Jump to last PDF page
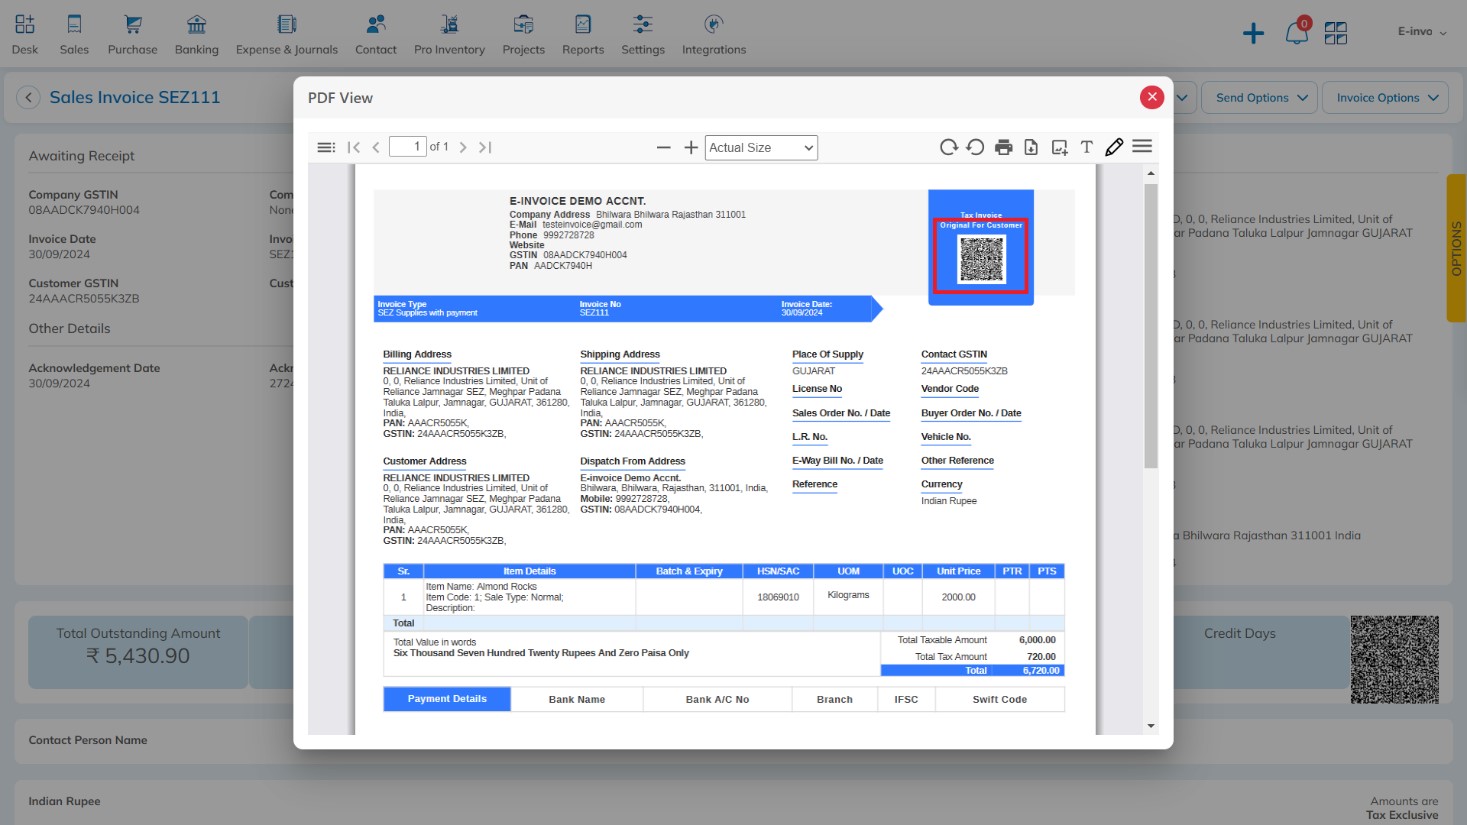The width and height of the screenshot is (1467, 825). [485, 147]
